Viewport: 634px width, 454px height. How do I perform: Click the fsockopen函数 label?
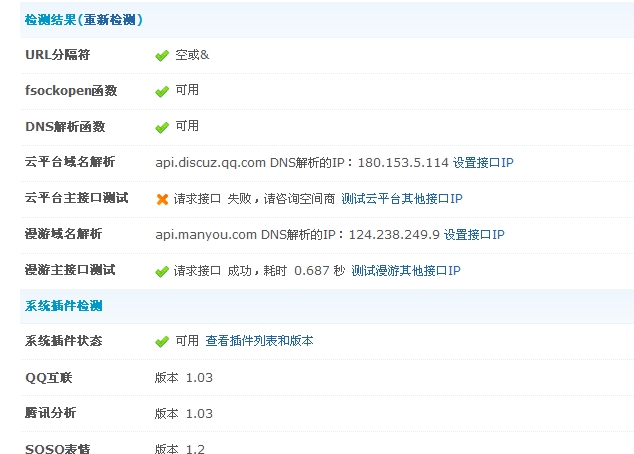(x=71, y=91)
